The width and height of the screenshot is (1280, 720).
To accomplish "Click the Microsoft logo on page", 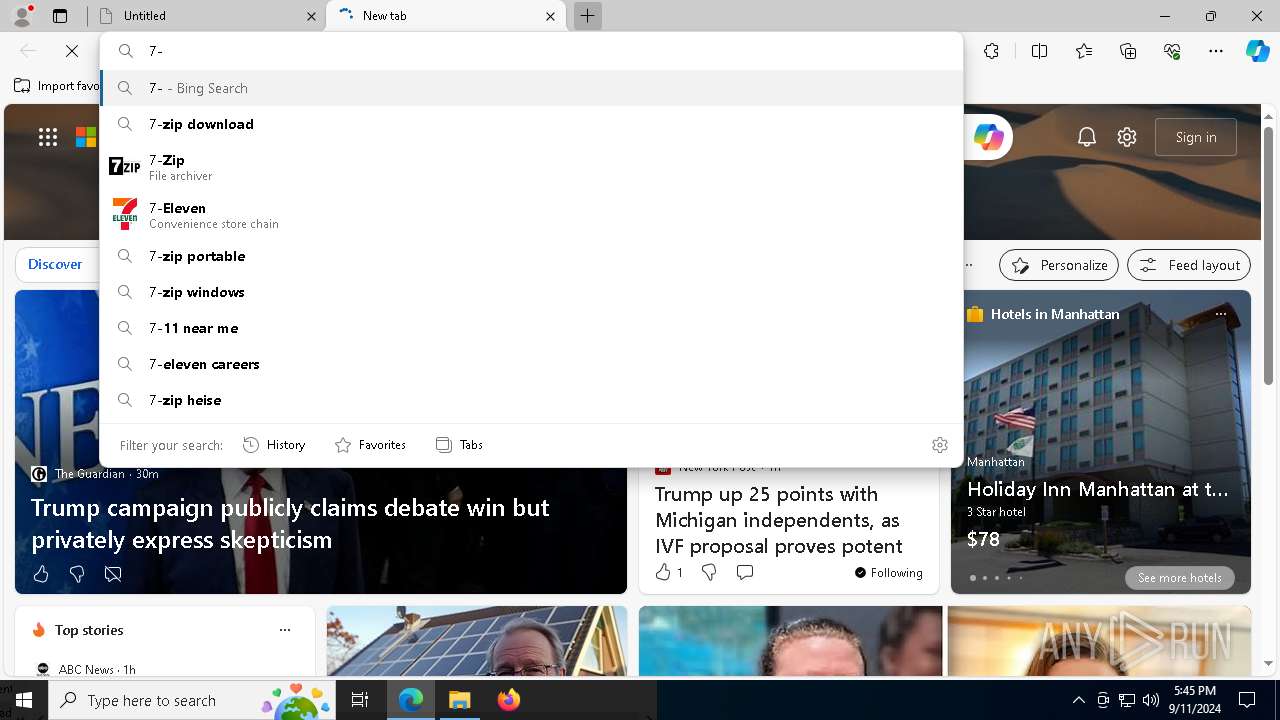I will pos(87,137).
